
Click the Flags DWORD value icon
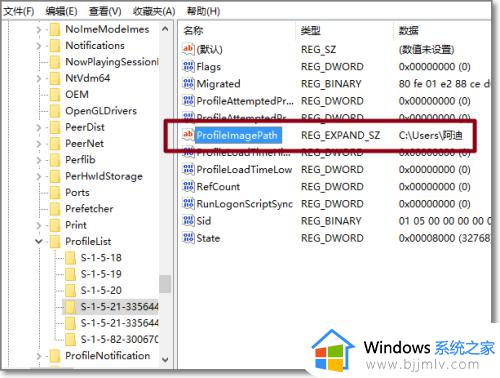click(x=188, y=66)
